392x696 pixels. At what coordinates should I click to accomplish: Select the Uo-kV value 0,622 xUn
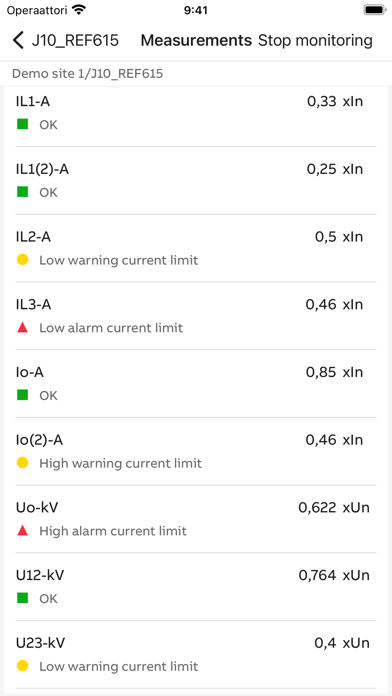(x=334, y=507)
